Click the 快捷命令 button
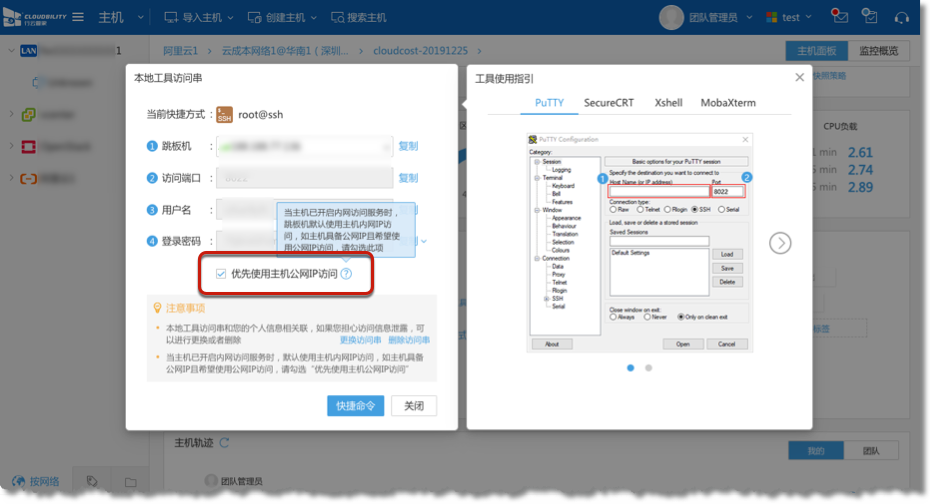 point(355,406)
